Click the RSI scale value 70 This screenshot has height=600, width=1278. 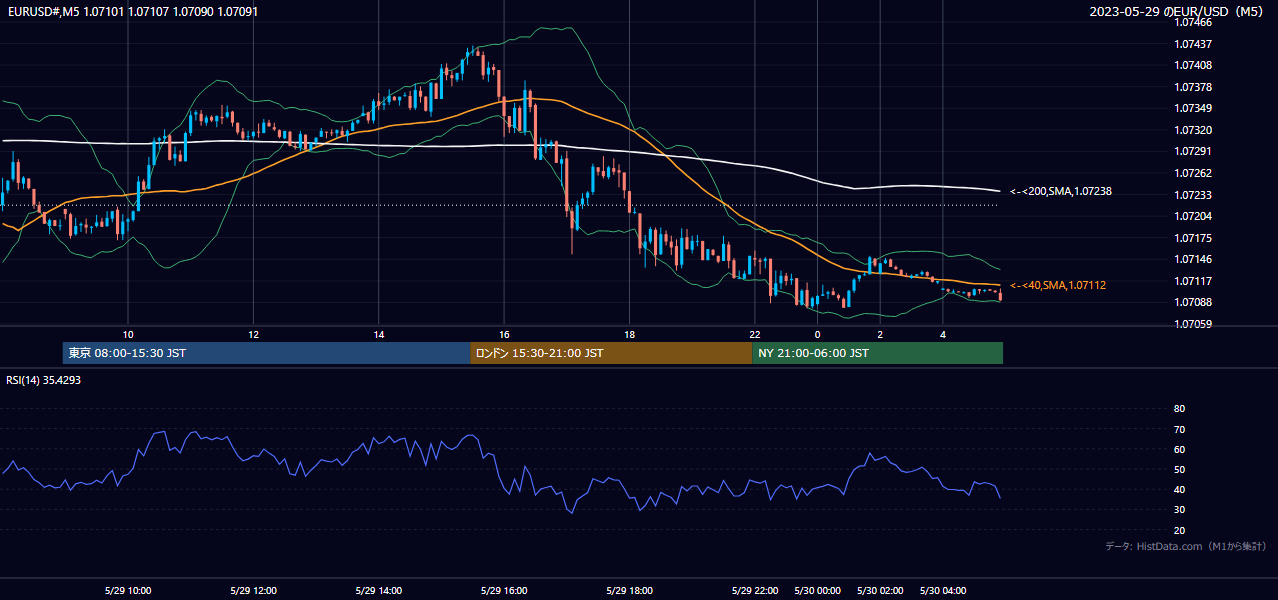[x=1179, y=429]
